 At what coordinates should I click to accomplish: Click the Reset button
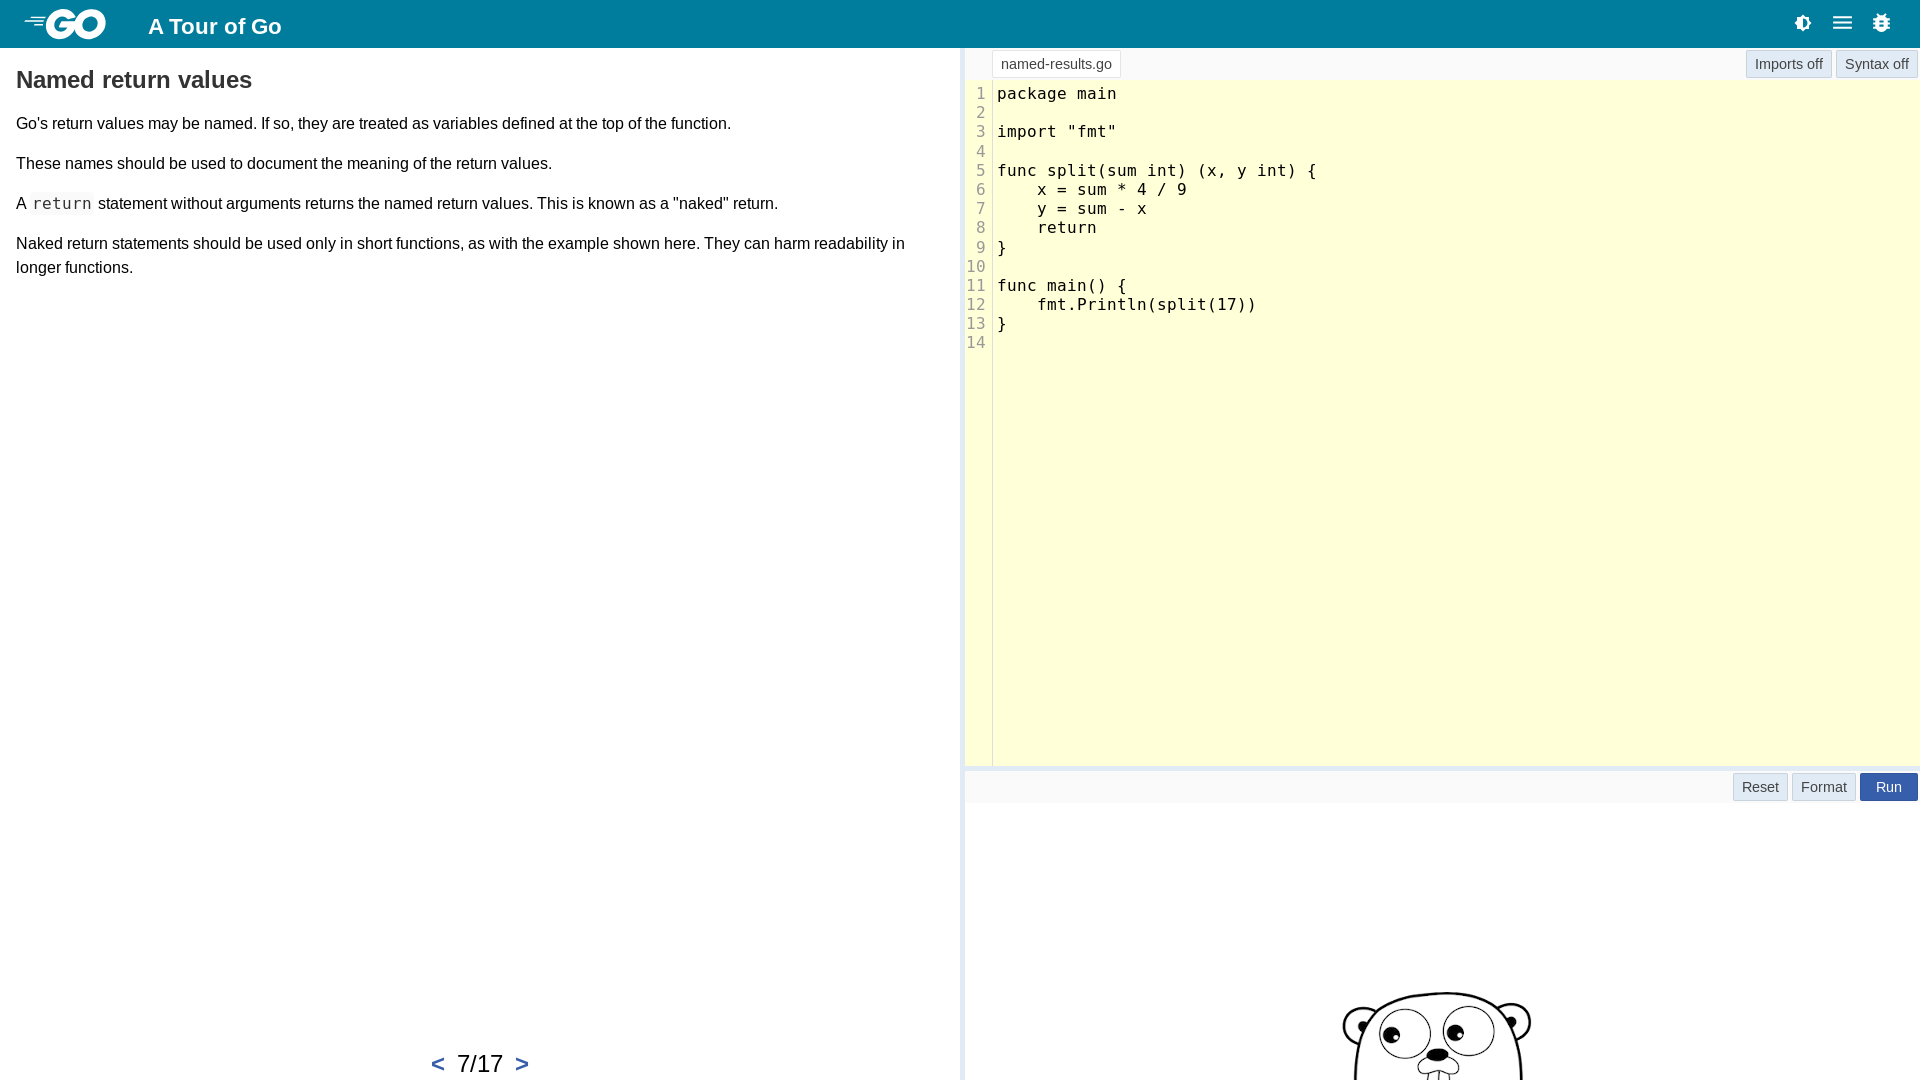click(x=1760, y=787)
